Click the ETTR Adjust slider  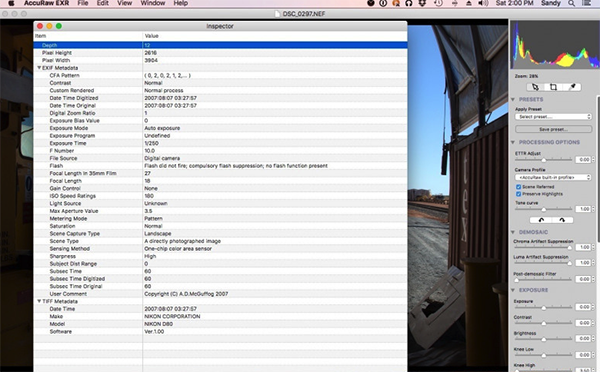coord(543,160)
